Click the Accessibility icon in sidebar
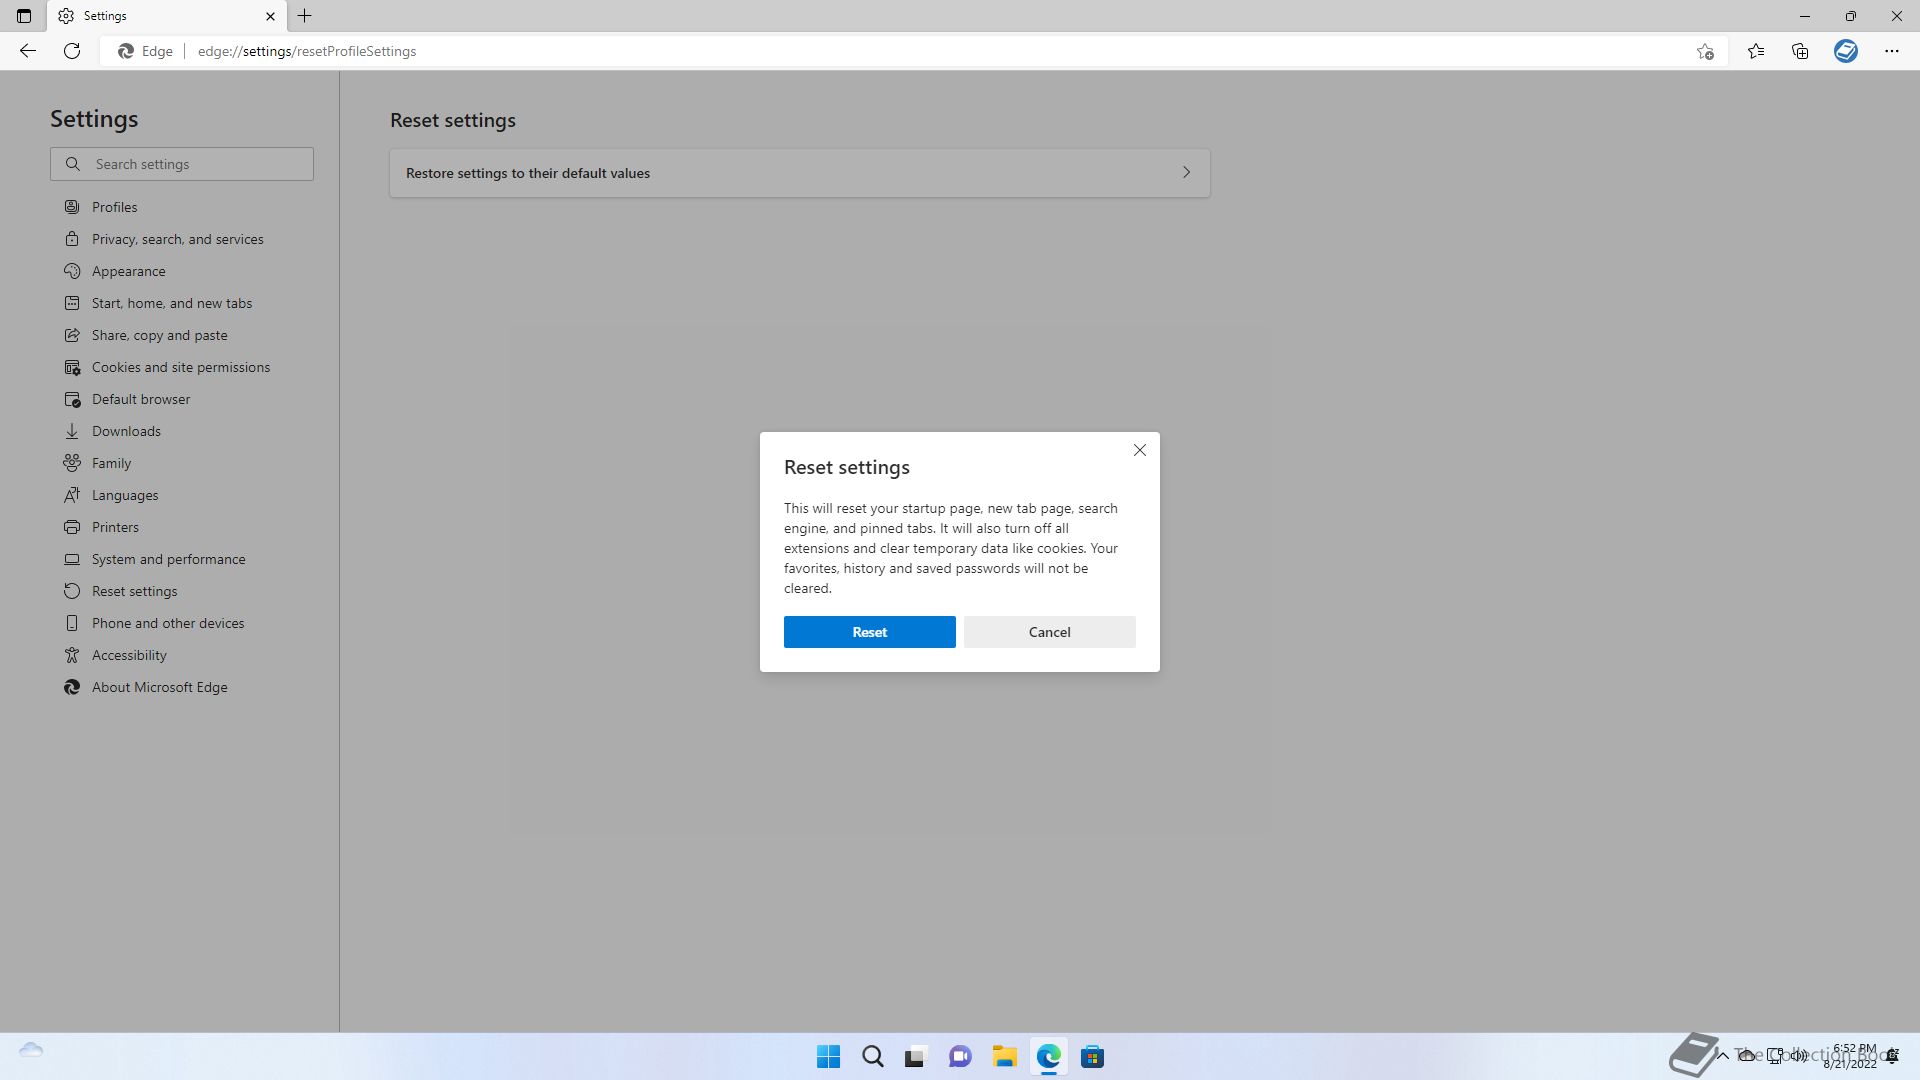This screenshot has width=1920, height=1080. click(72, 655)
